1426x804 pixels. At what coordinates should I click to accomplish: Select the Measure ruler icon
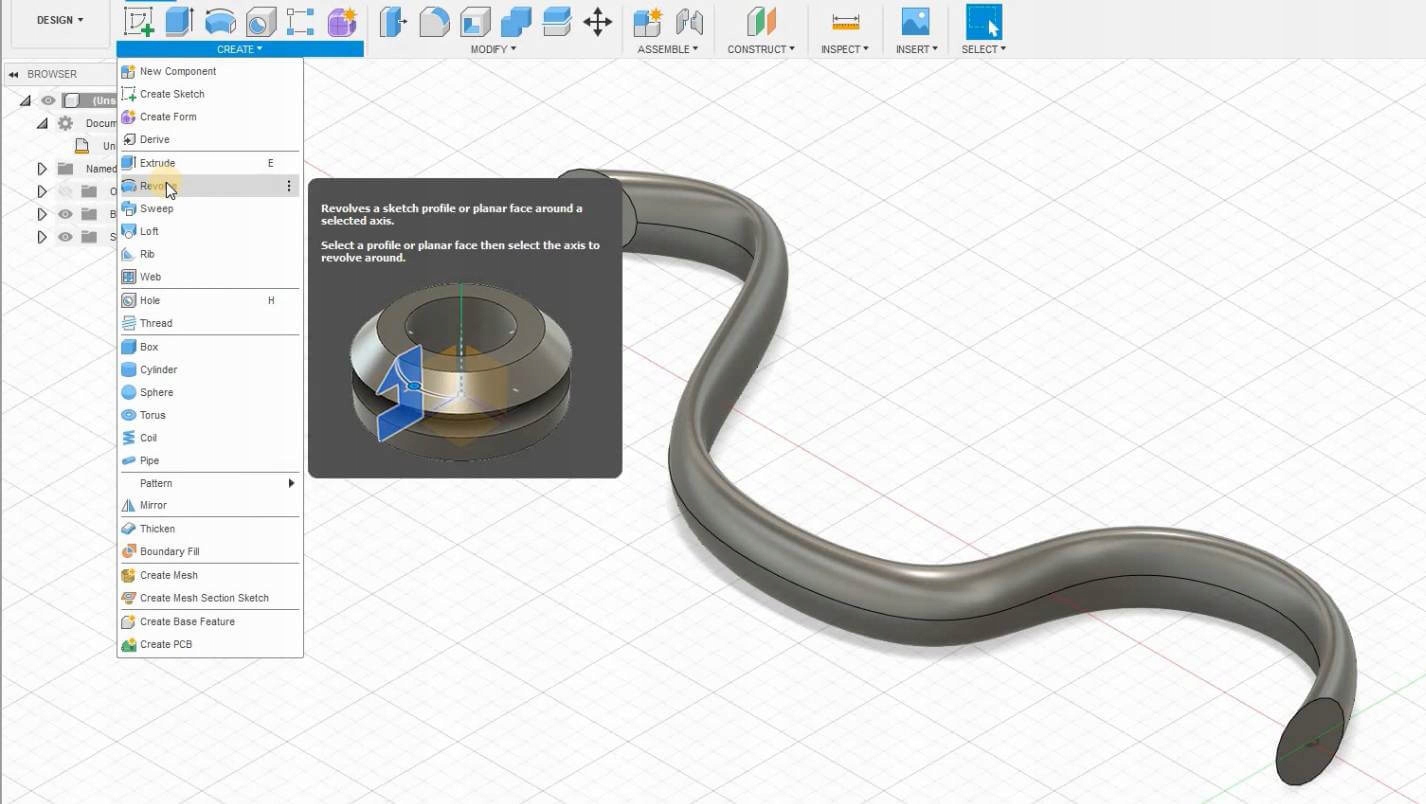coord(845,21)
